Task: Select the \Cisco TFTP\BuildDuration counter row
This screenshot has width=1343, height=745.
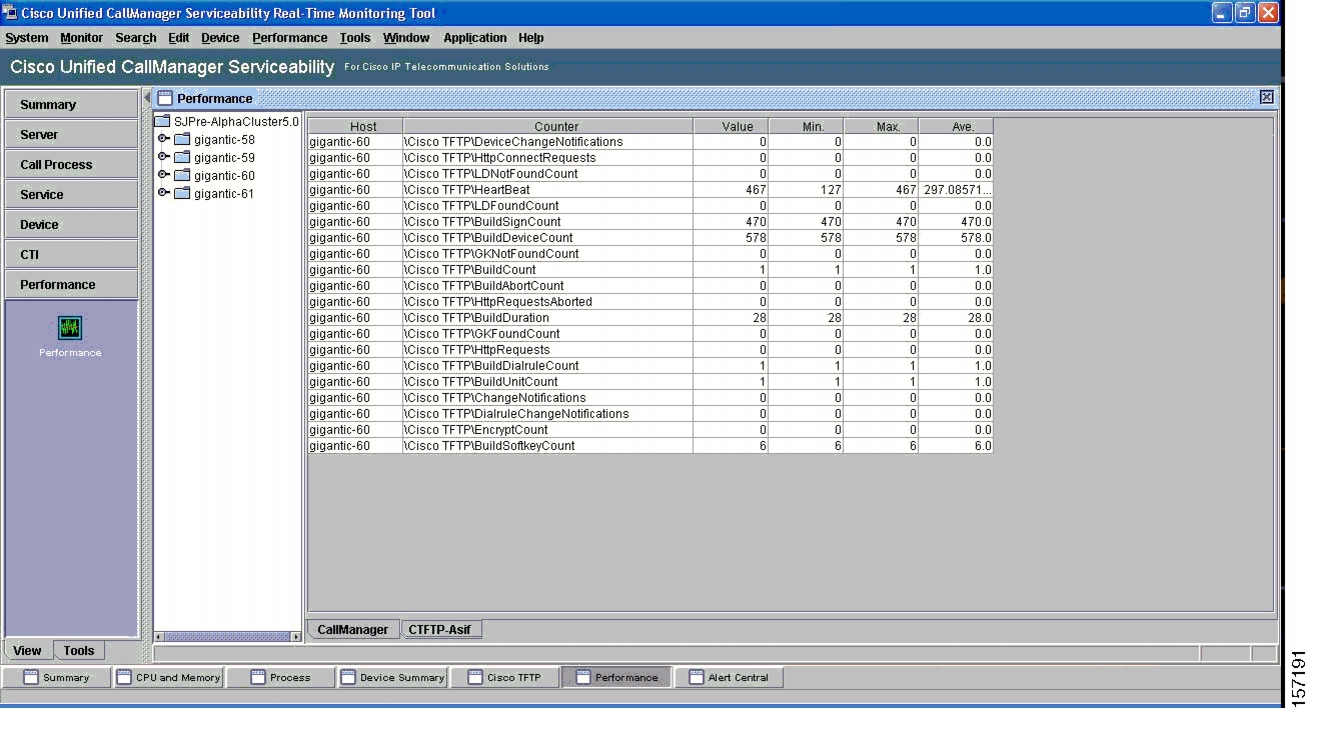Action: (650, 318)
